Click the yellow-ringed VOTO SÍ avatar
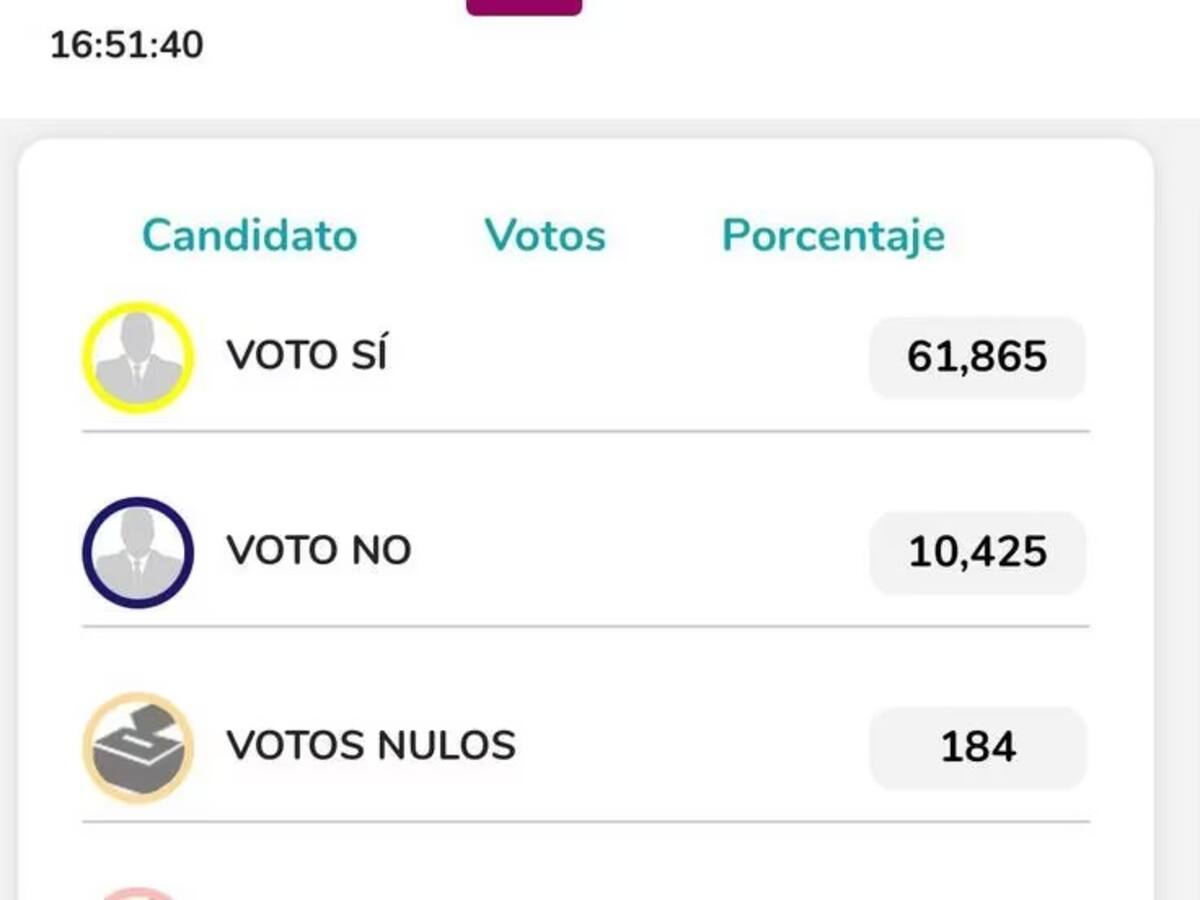This screenshot has width=1200, height=900. 137,357
